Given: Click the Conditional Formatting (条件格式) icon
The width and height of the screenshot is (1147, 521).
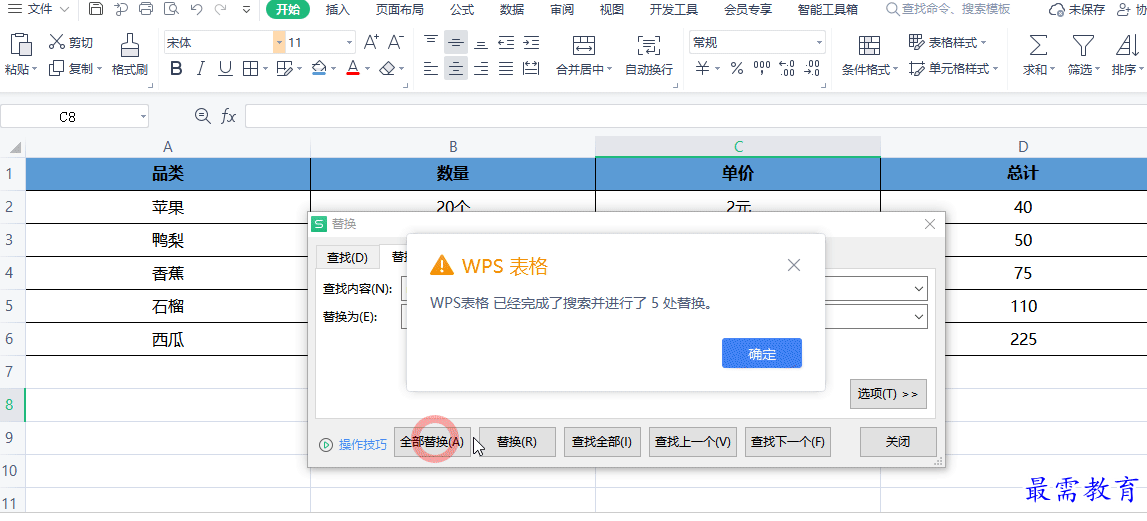Looking at the screenshot, I should (869, 45).
